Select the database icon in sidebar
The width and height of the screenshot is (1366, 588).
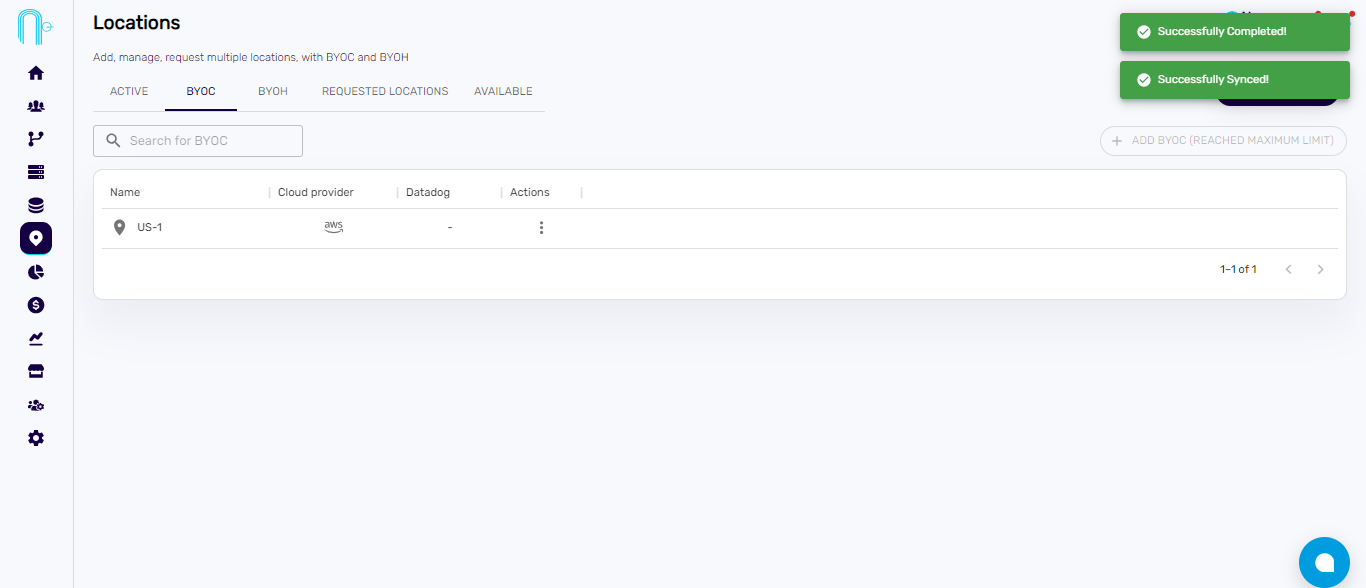[x=36, y=205]
